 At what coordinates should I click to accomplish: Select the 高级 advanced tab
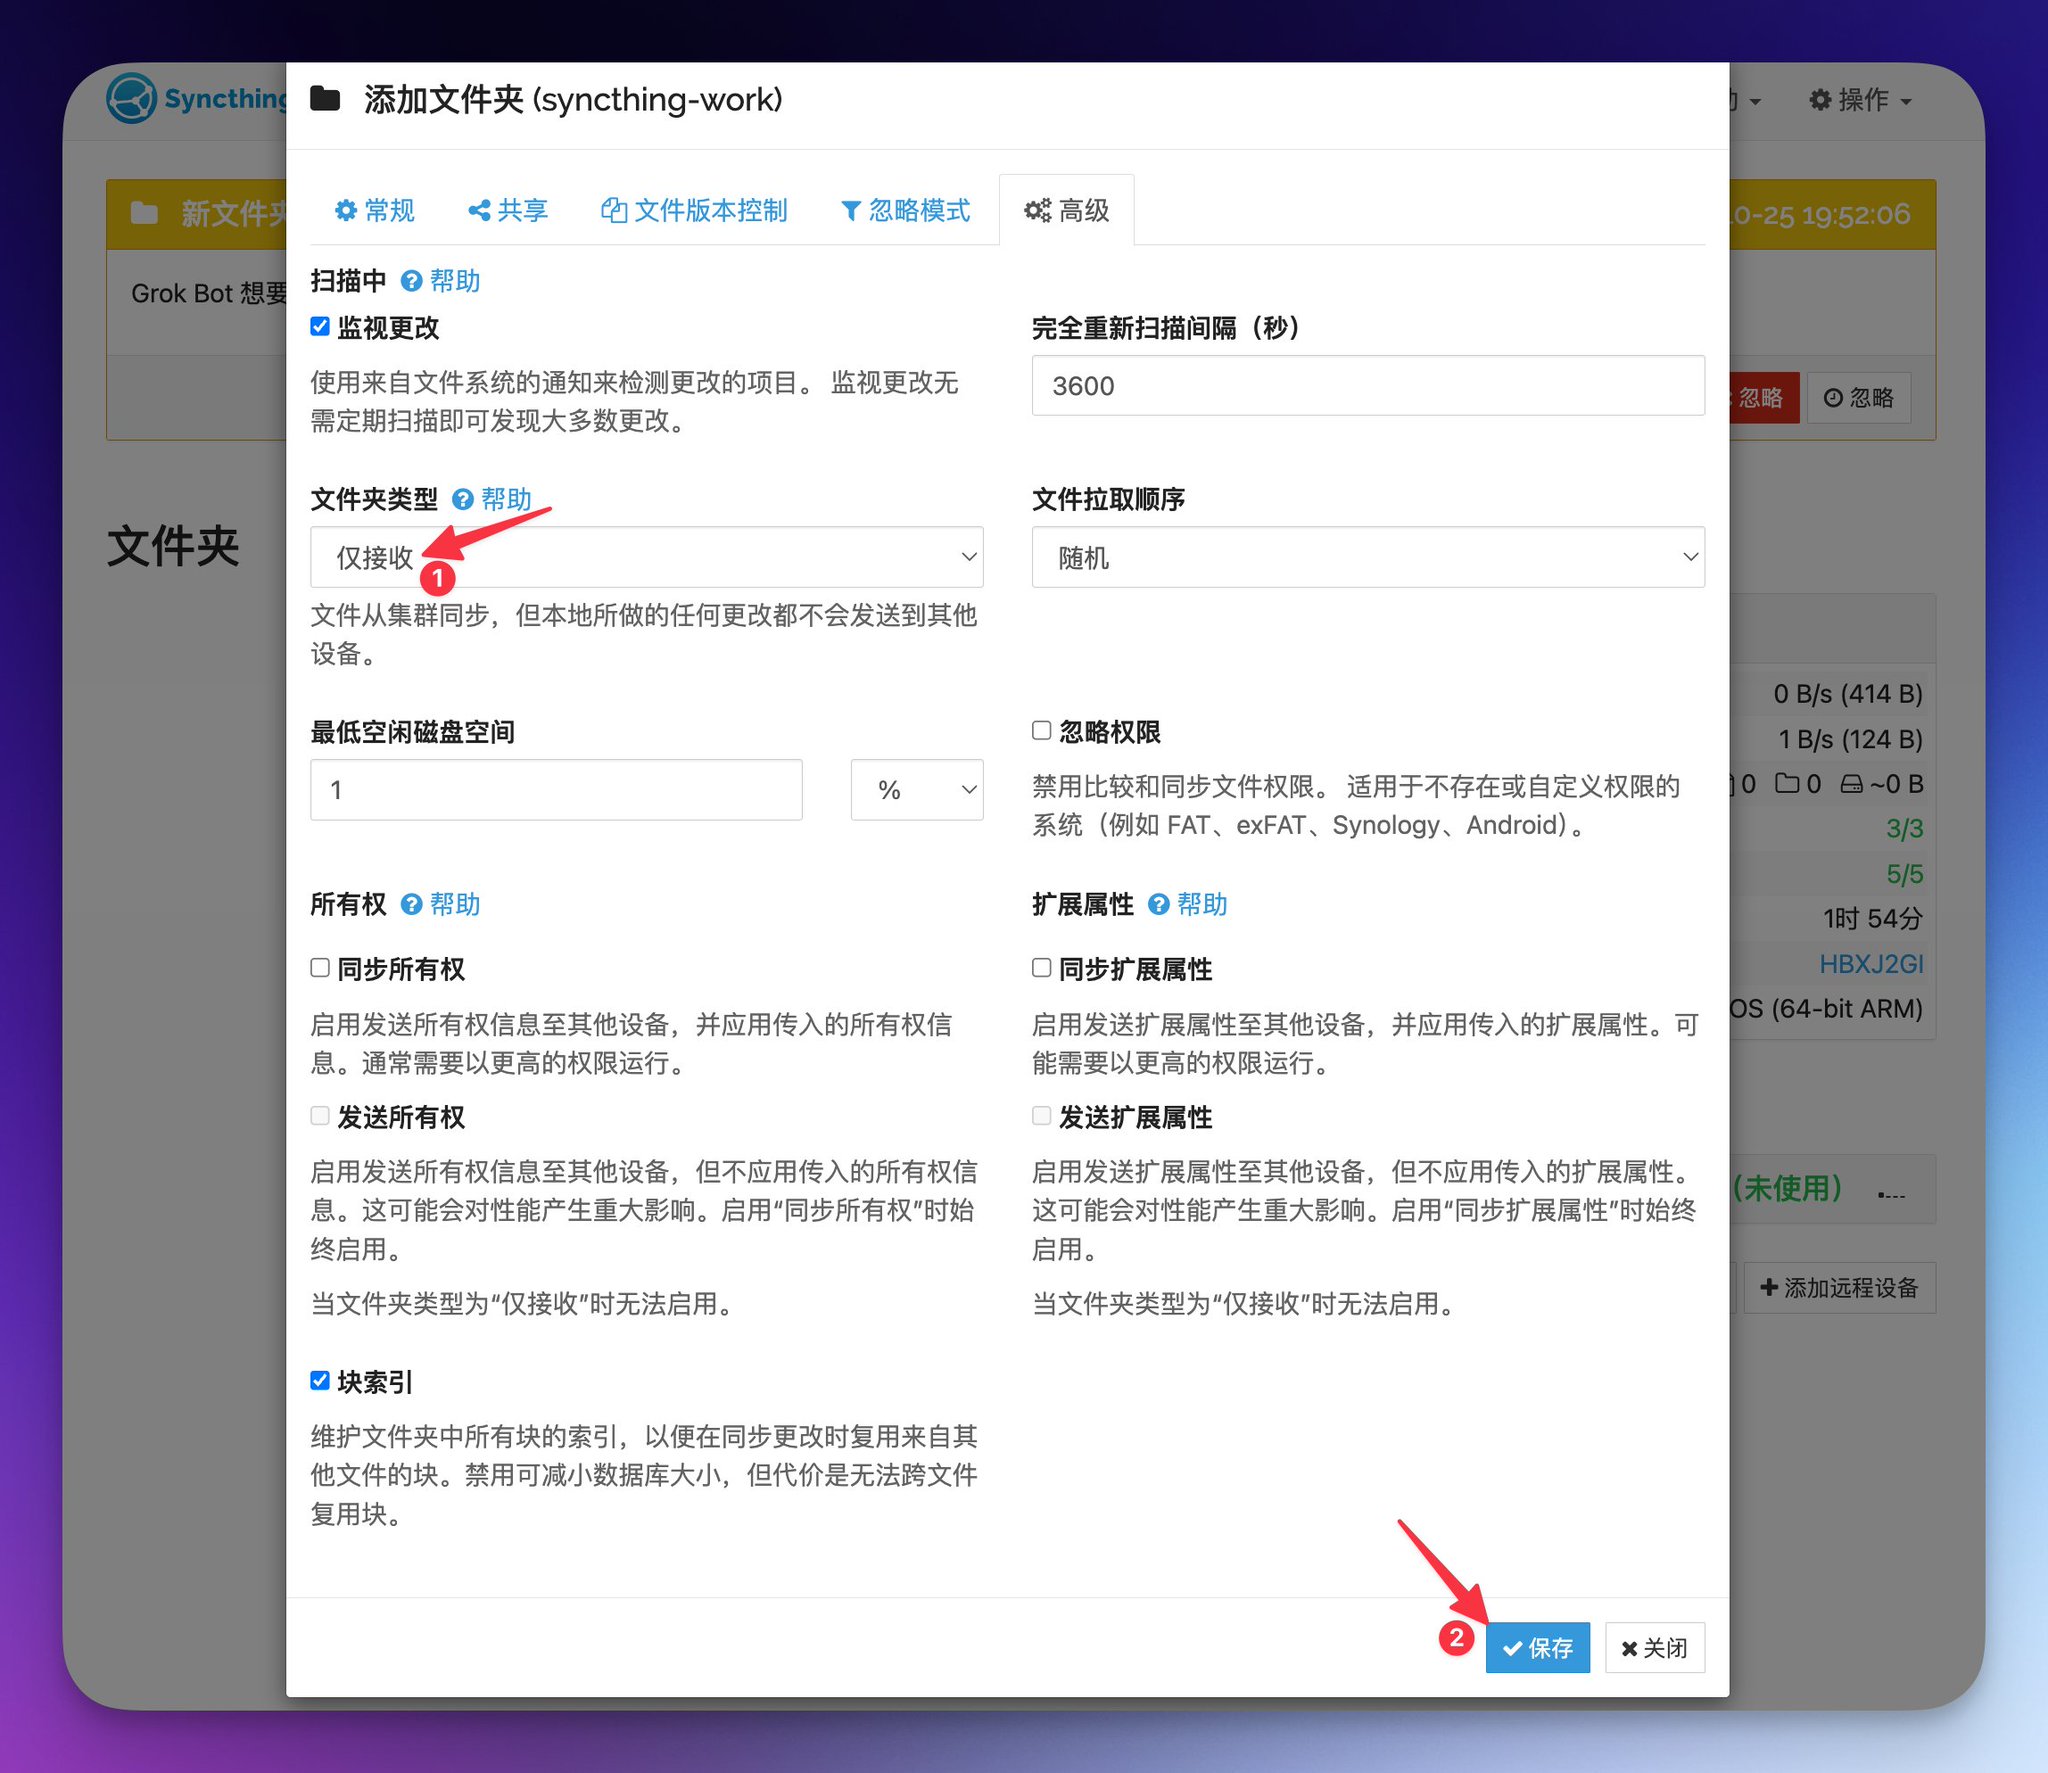1067,210
